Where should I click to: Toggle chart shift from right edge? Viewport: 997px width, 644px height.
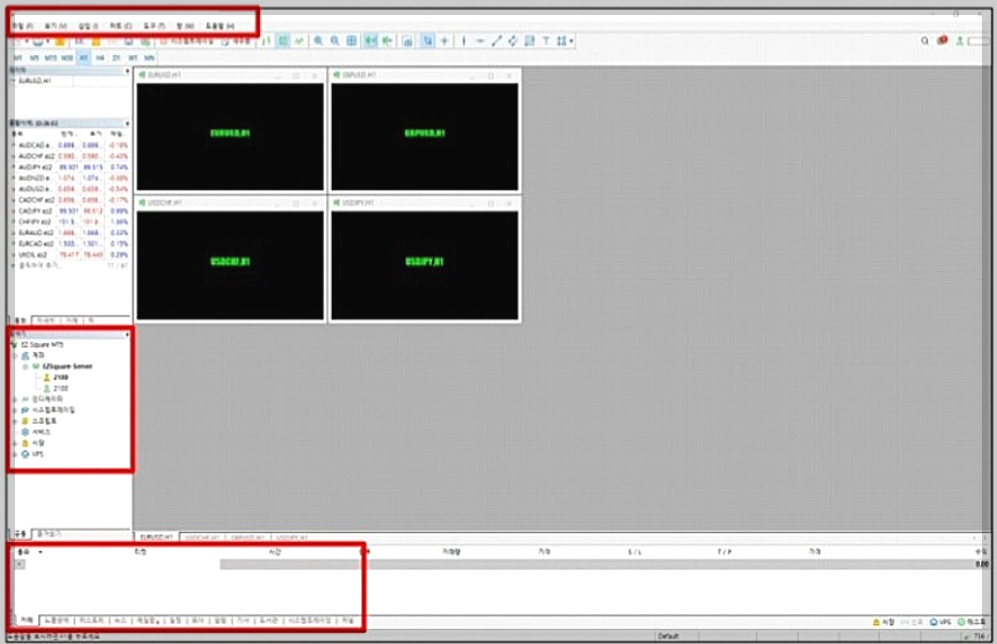point(387,41)
